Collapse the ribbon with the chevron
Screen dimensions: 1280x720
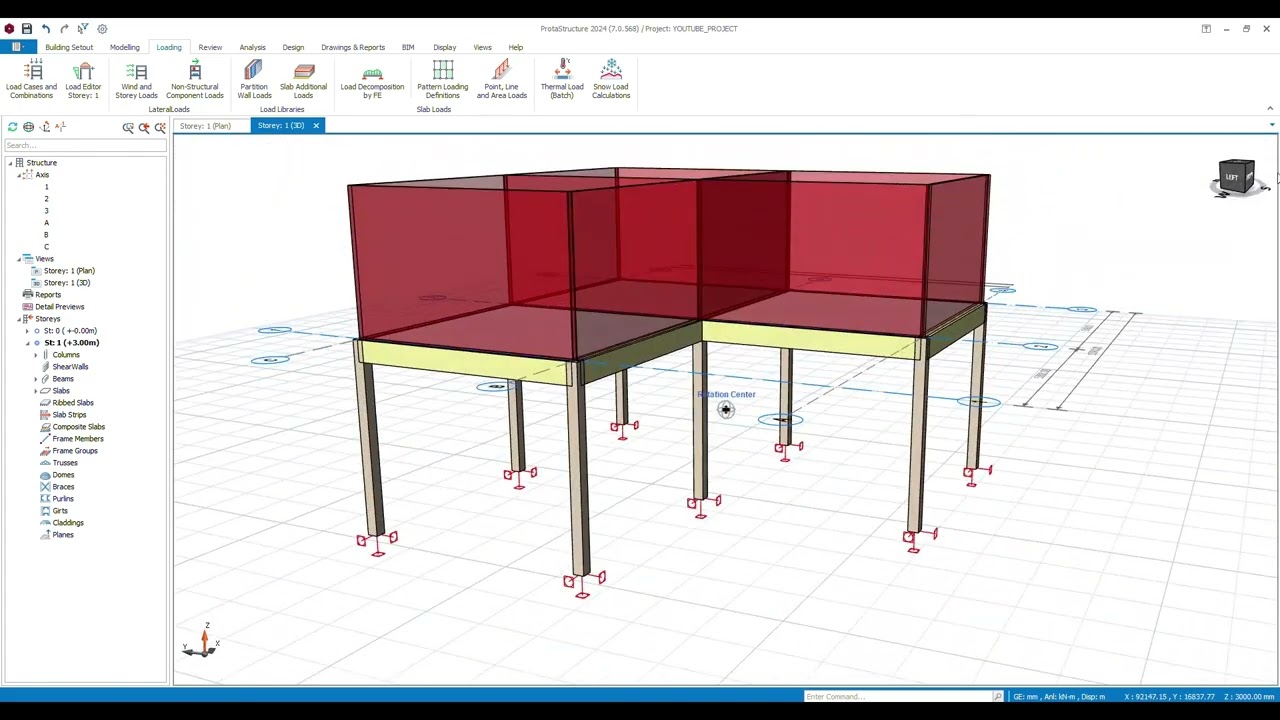click(x=1270, y=108)
